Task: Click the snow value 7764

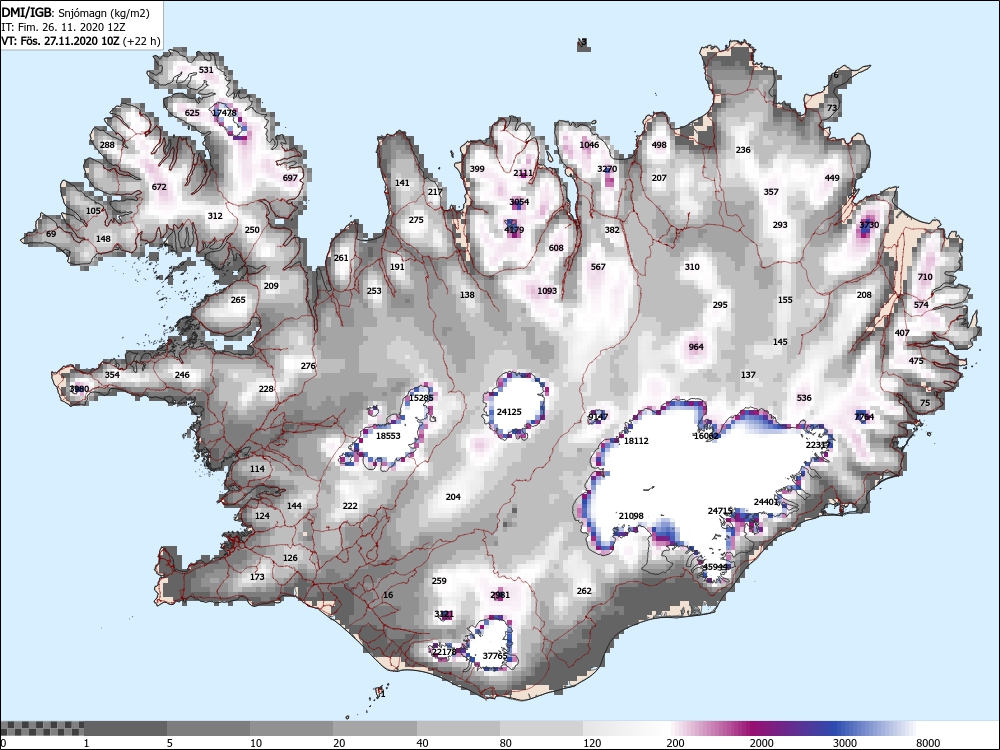Action: [865, 417]
